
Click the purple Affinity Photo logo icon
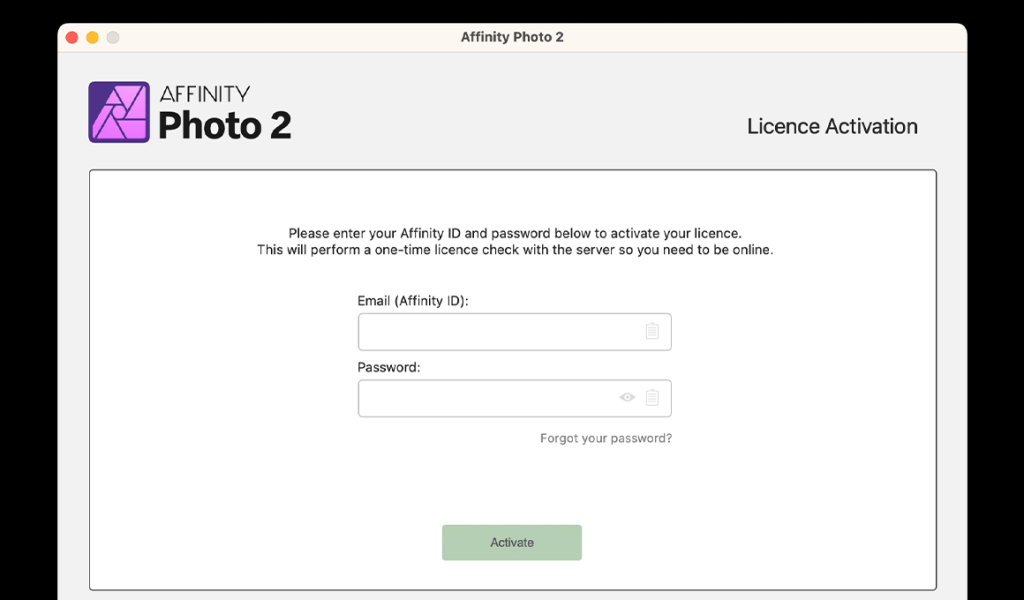[119, 112]
